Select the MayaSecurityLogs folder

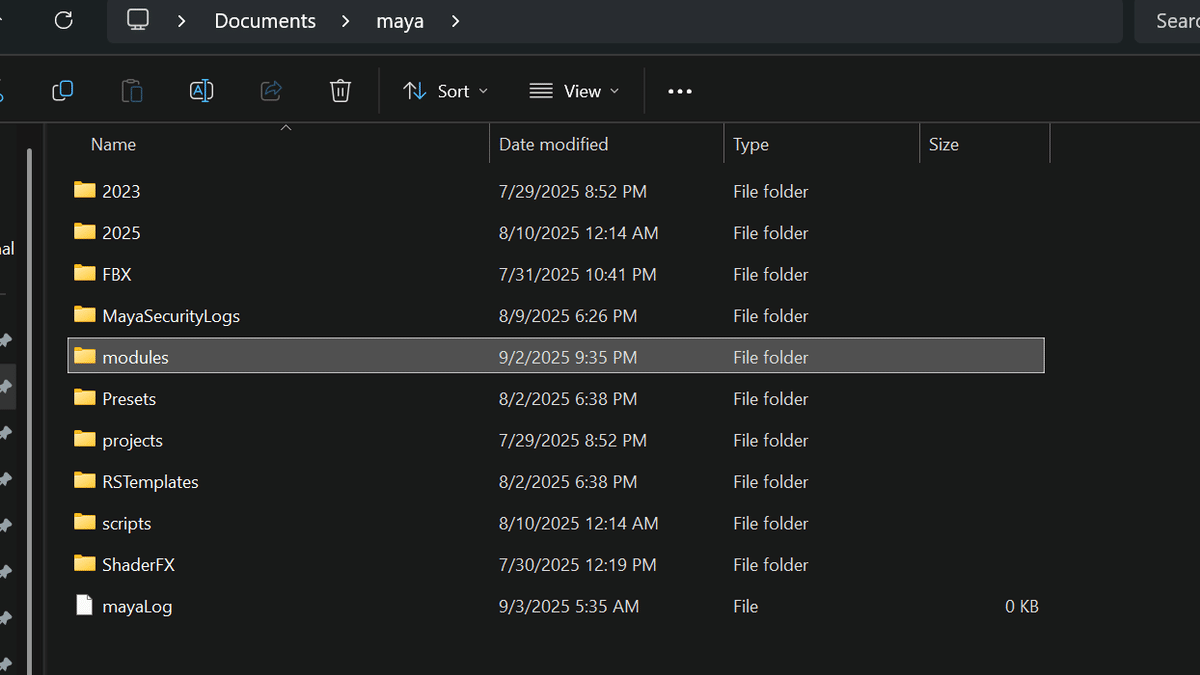click(x=170, y=316)
